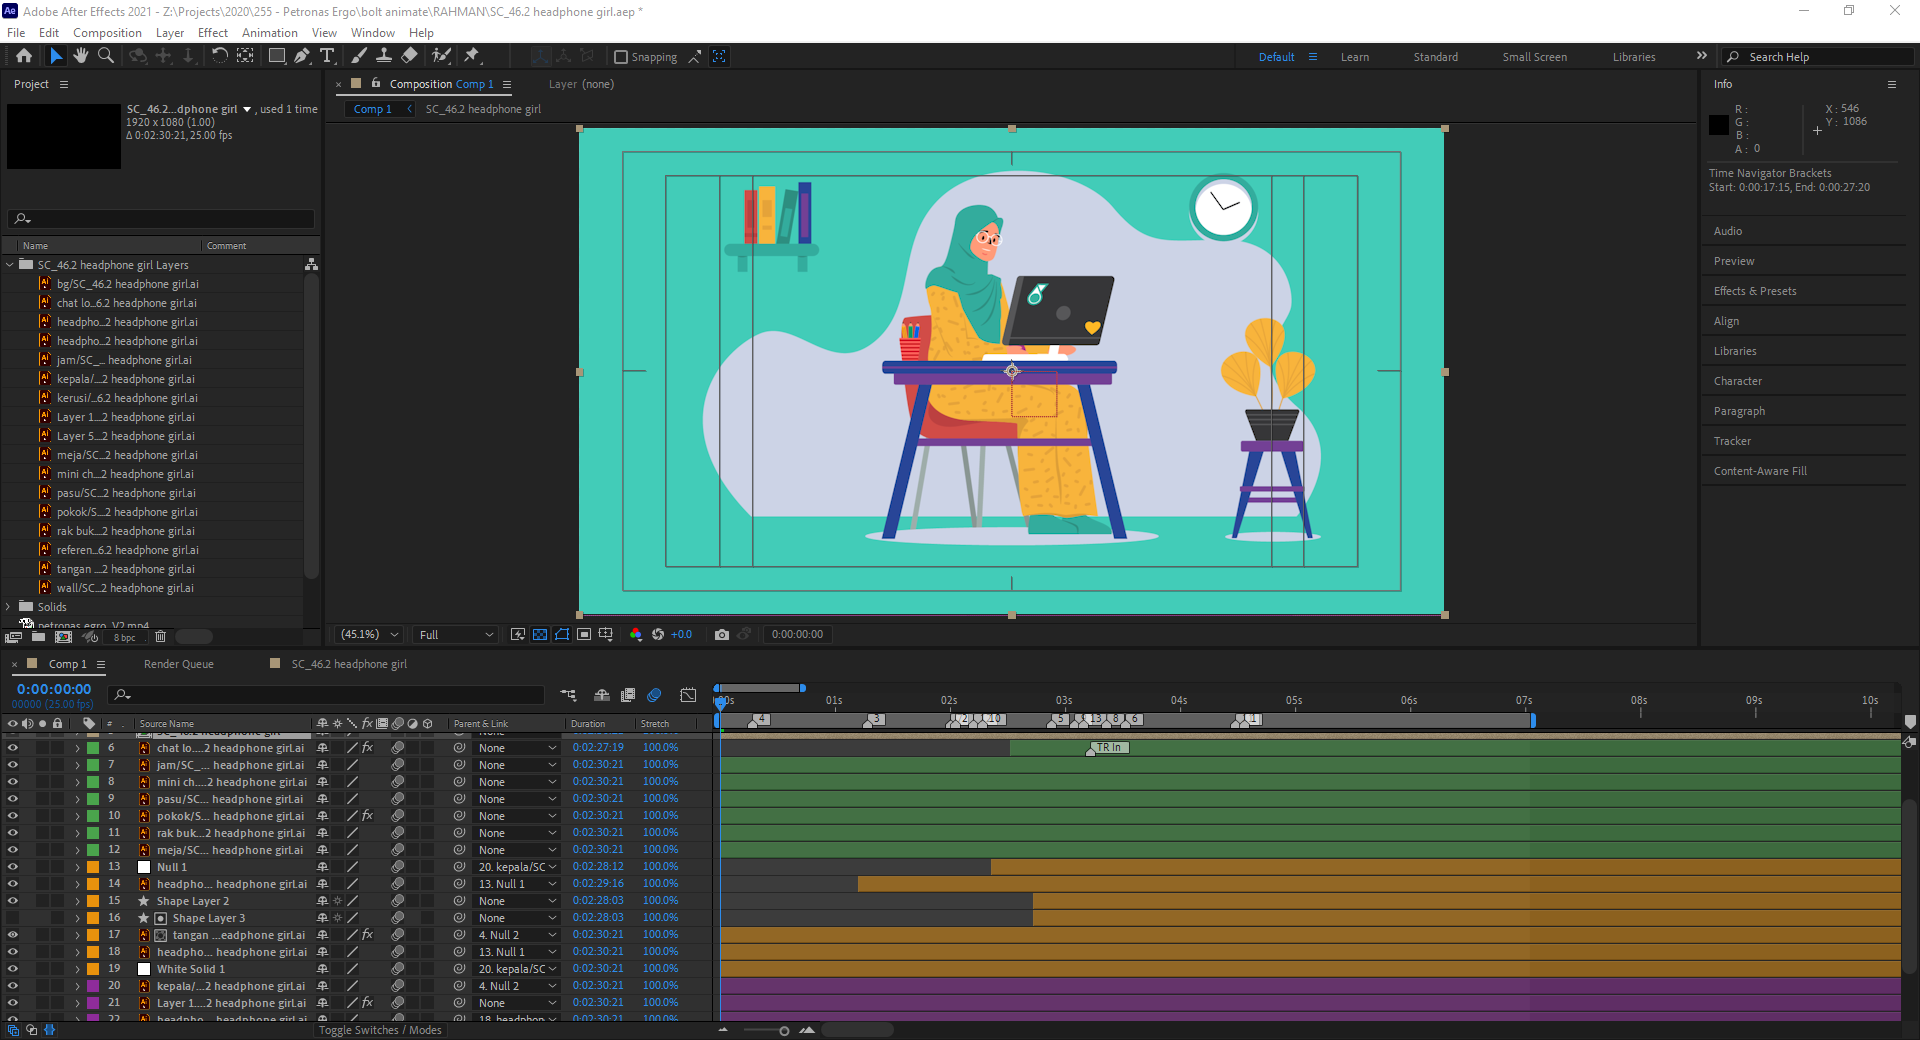Expand the Solids folder
1920x1040 pixels.
[9, 607]
